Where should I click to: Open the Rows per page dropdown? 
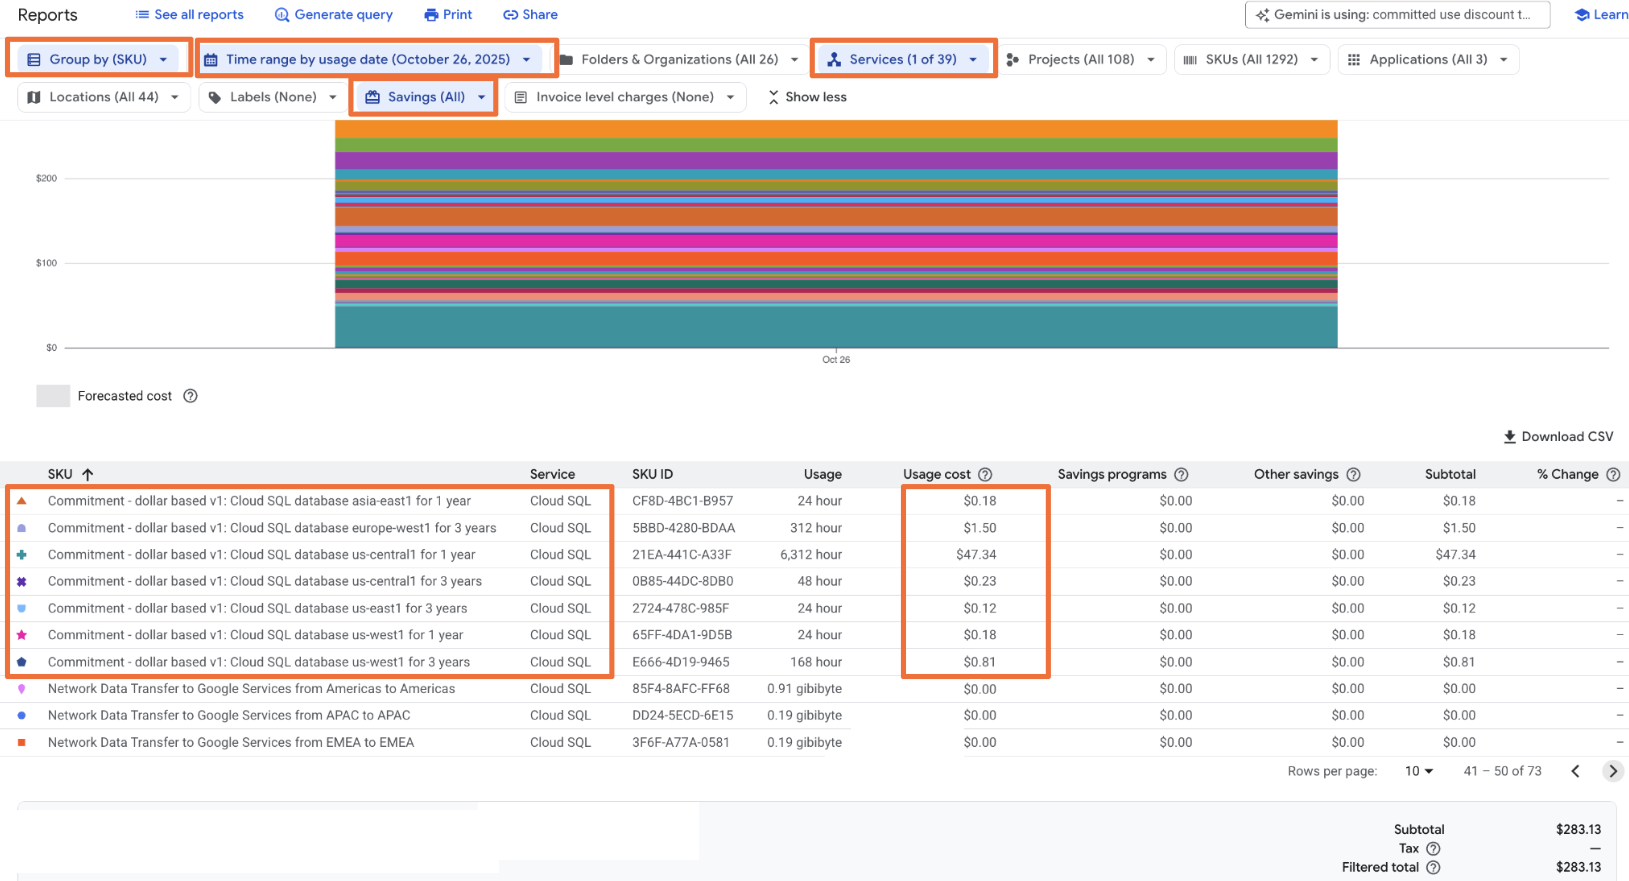1419,771
